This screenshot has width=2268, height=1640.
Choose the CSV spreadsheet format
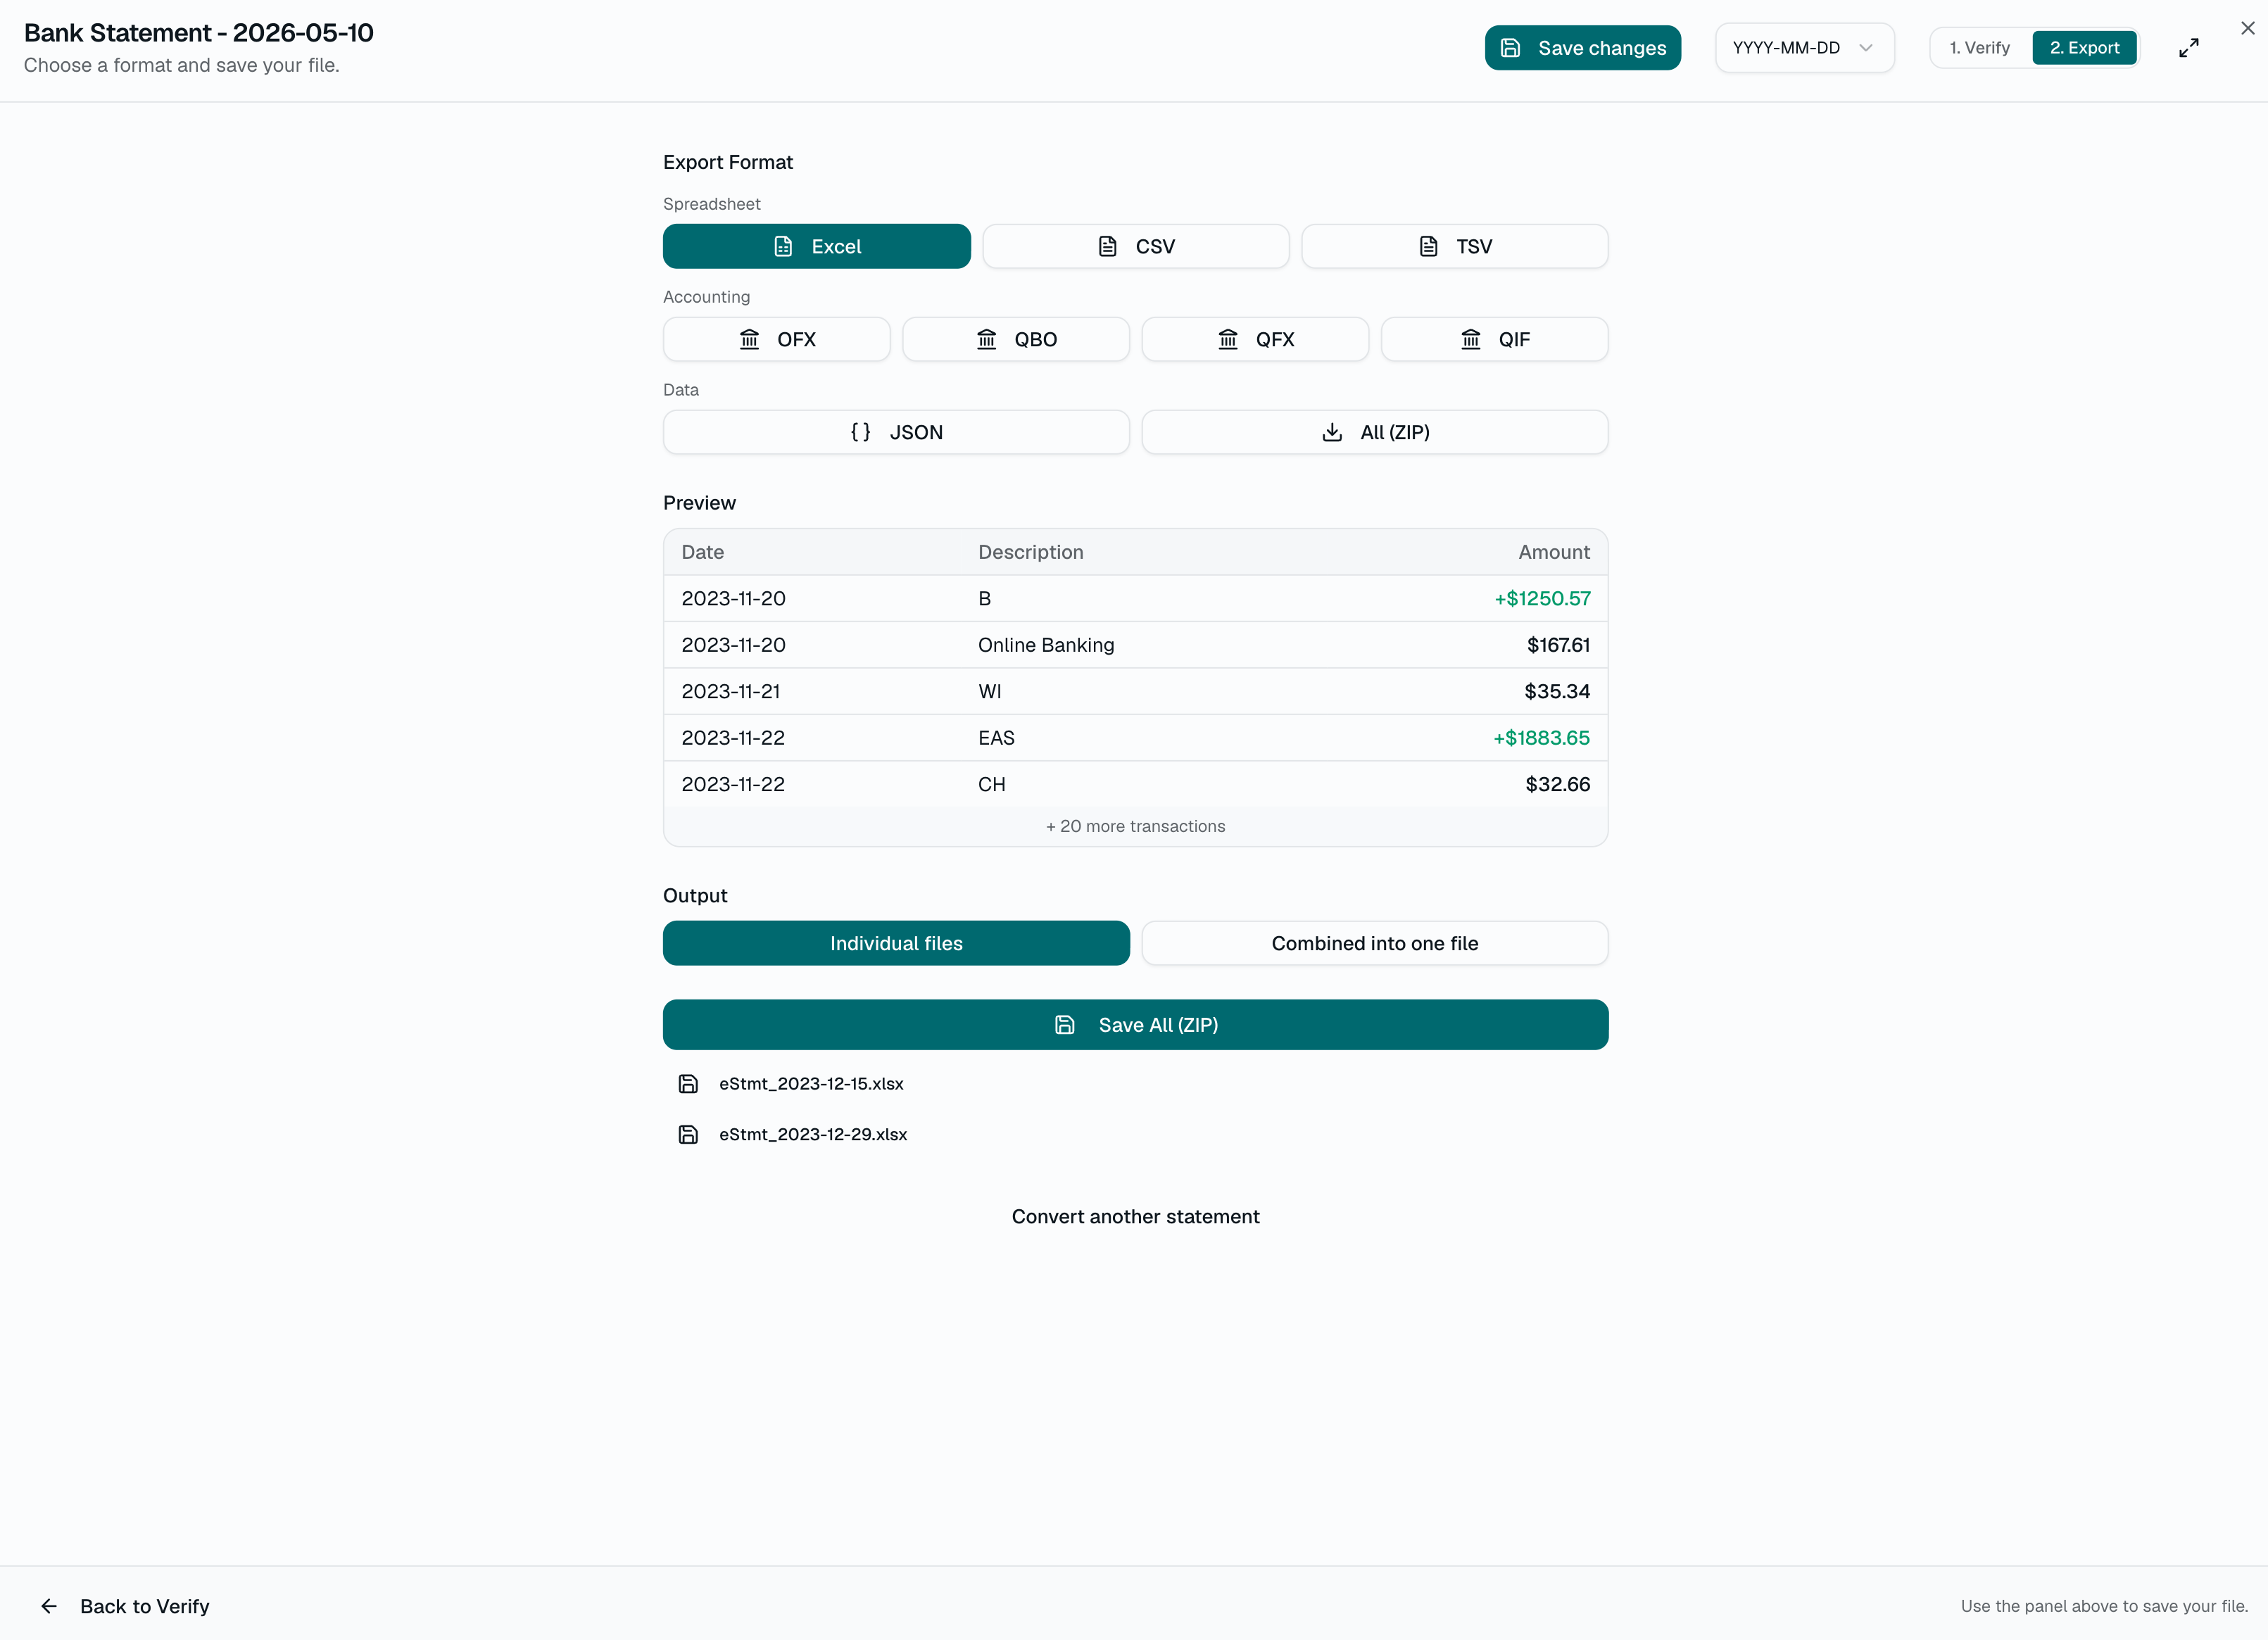[1135, 246]
